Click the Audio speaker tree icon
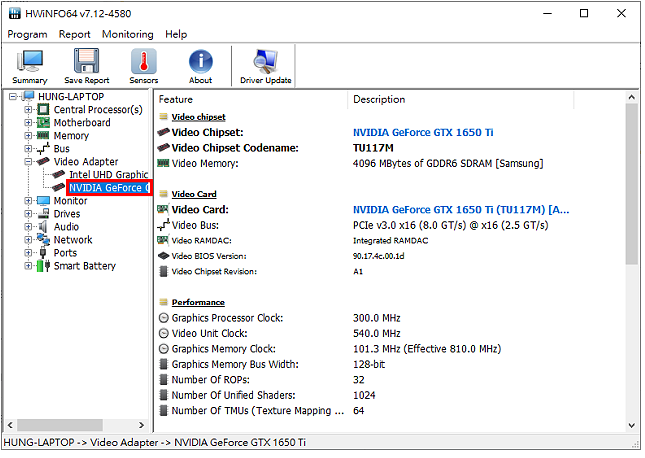The image size is (645, 458). [x=43, y=227]
